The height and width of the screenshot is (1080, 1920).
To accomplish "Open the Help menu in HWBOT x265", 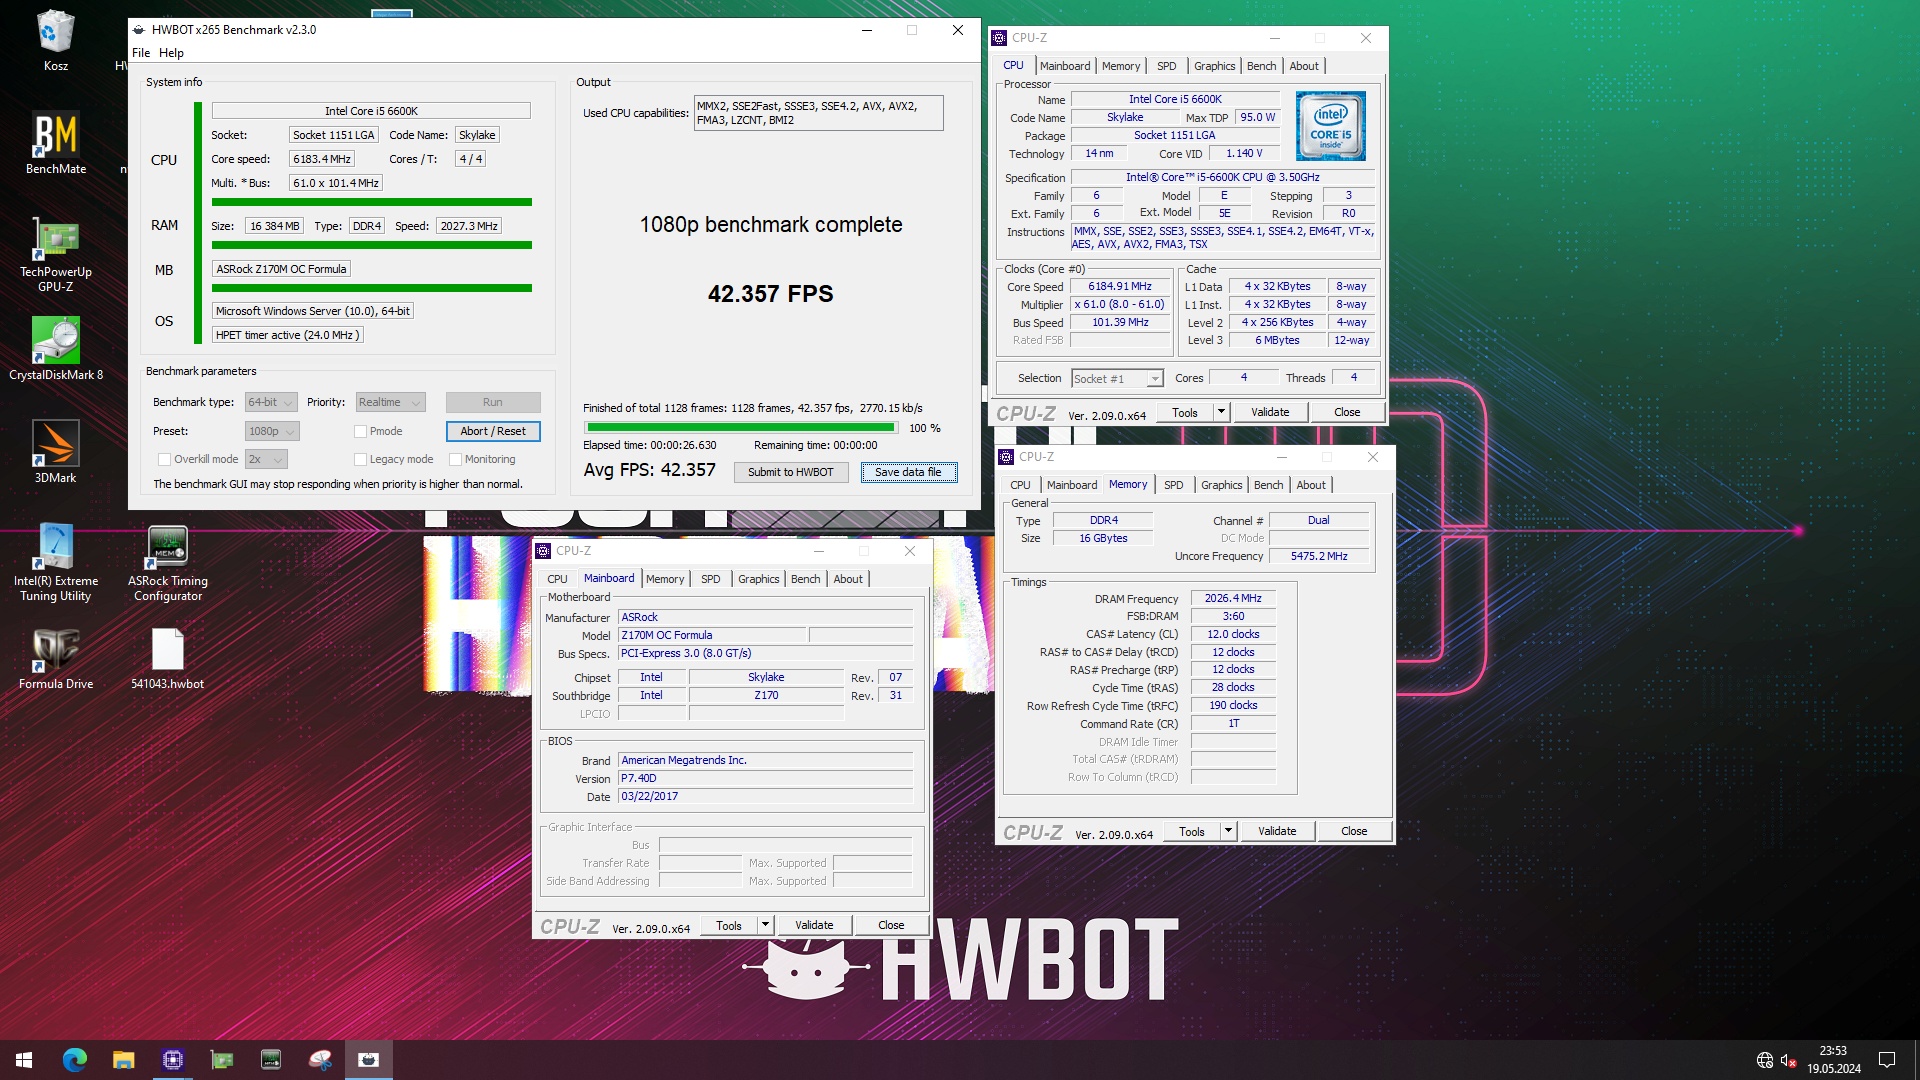I will (171, 53).
